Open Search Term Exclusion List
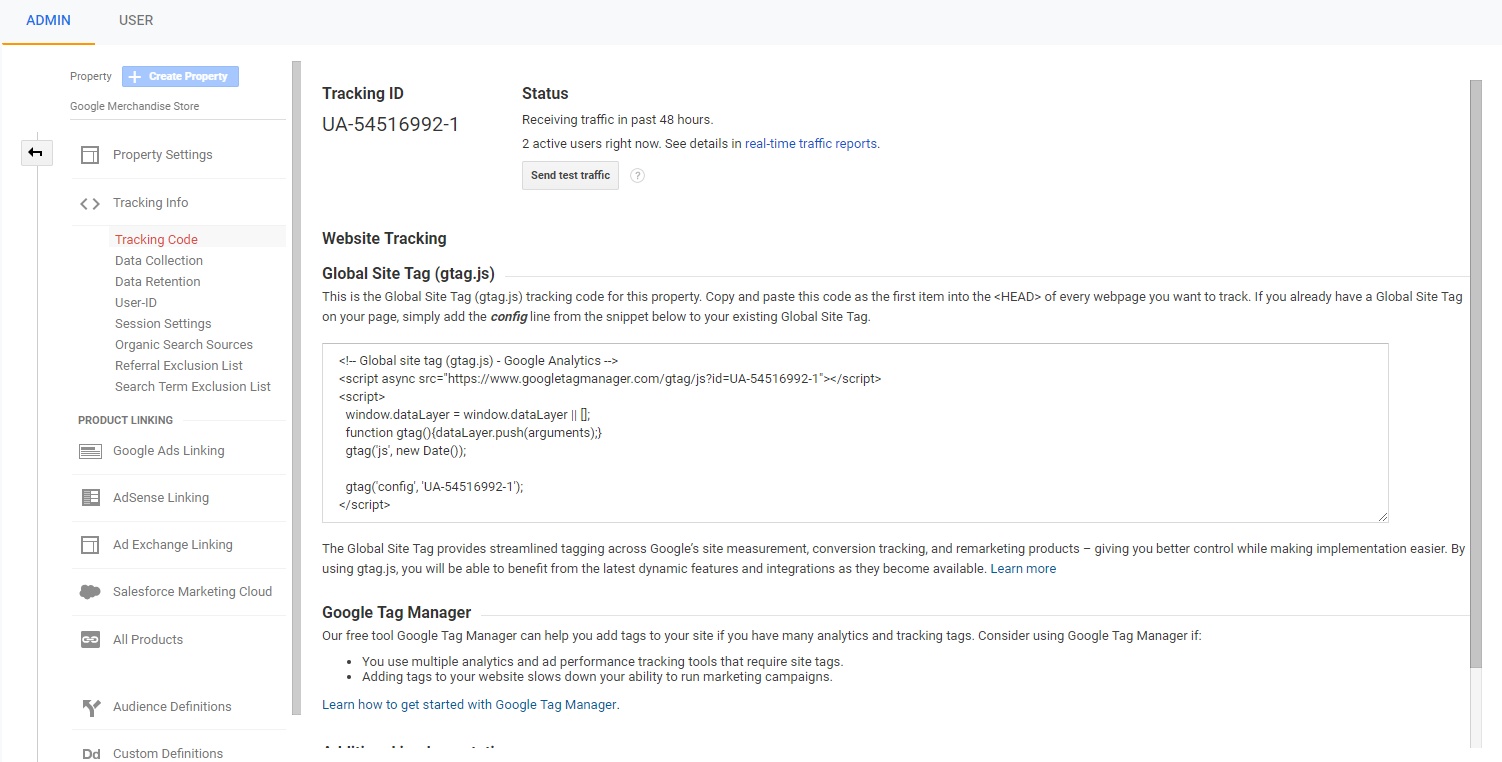 193,387
